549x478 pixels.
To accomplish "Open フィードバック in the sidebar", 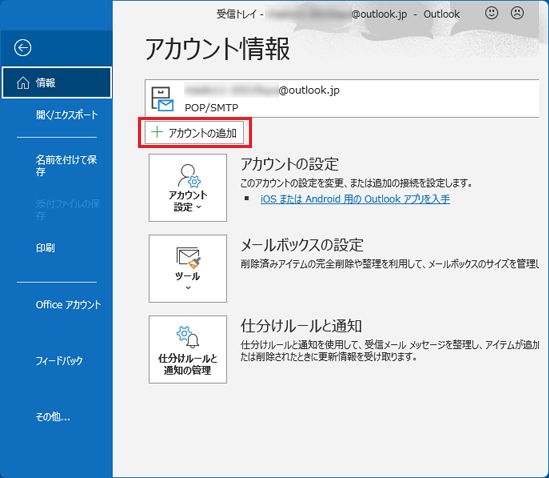I will point(59,361).
